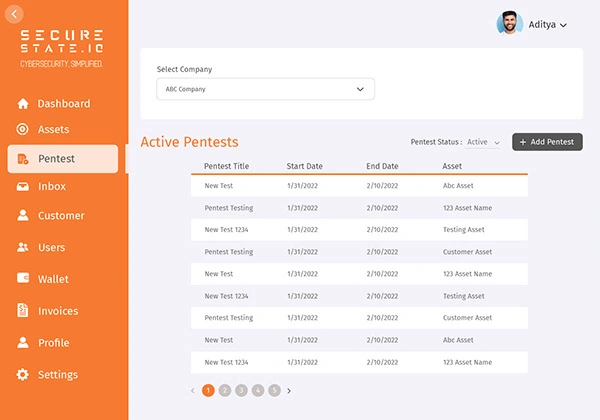The width and height of the screenshot is (600, 420).
Task: Click the Inbox tray icon
Action: (x=23, y=186)
